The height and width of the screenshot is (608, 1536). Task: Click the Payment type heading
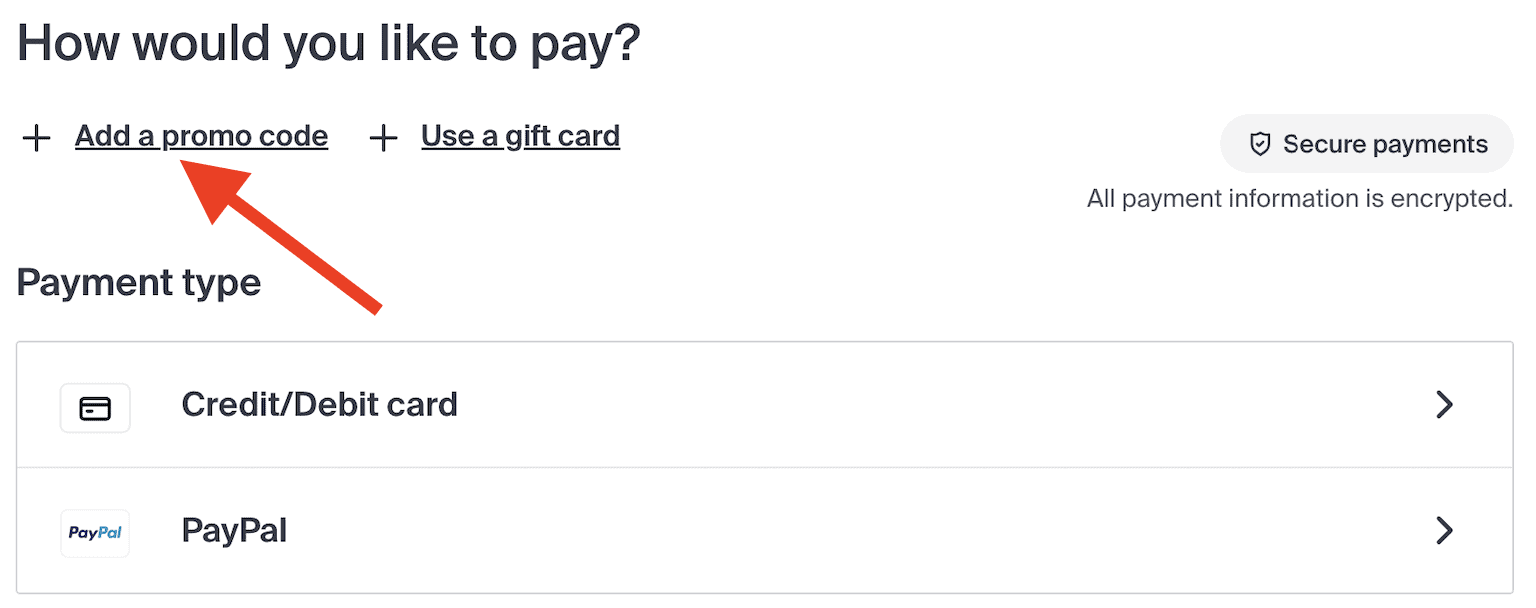139,283
